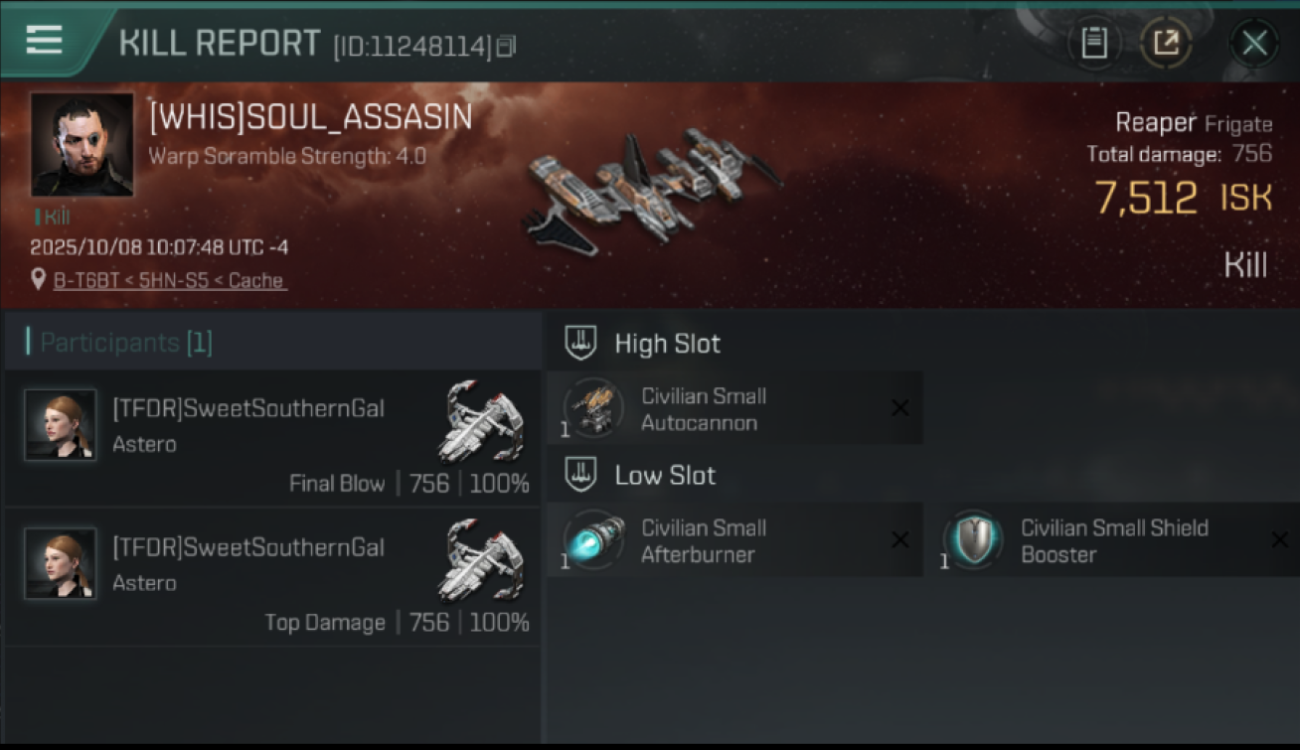Click the Reaper frigate ship image
Image resolution: width=1300 pixels, height=750 pixels.
tap(650, 190)
